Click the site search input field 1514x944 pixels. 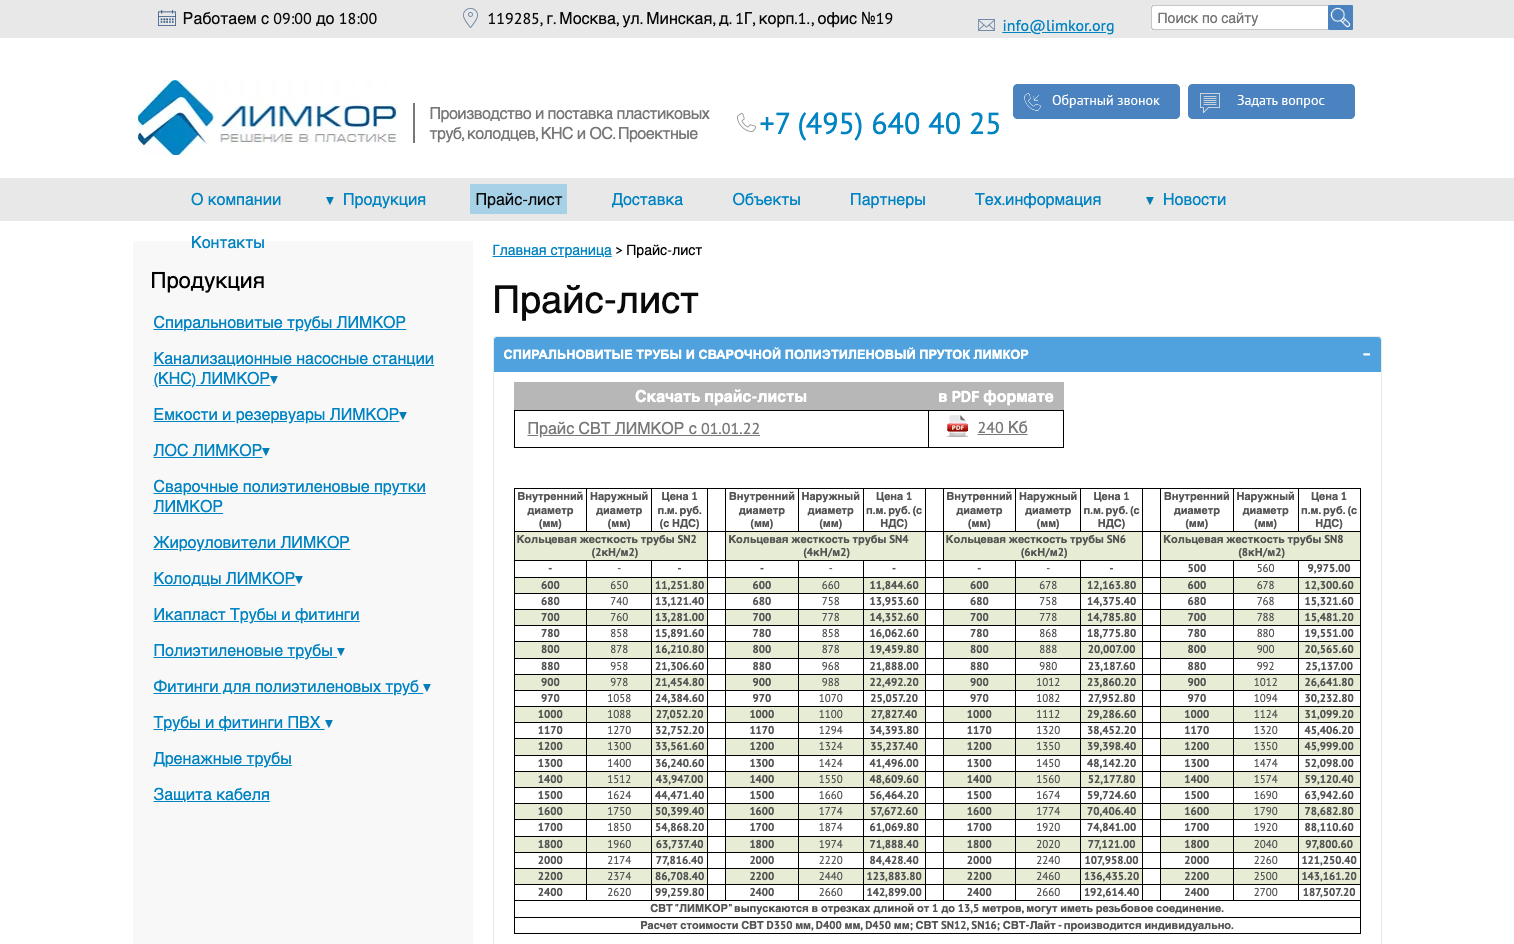pos(1239,18)
